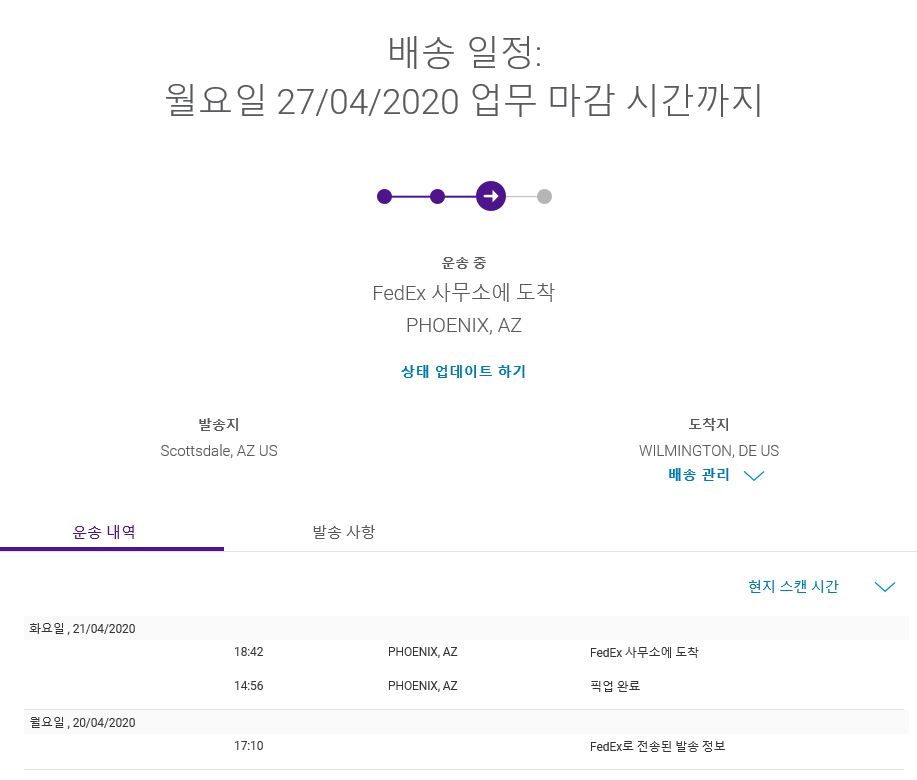Click the WILMINGTON, DE US destination text
This screenshot has width=917, height=780.
point(708,451)
